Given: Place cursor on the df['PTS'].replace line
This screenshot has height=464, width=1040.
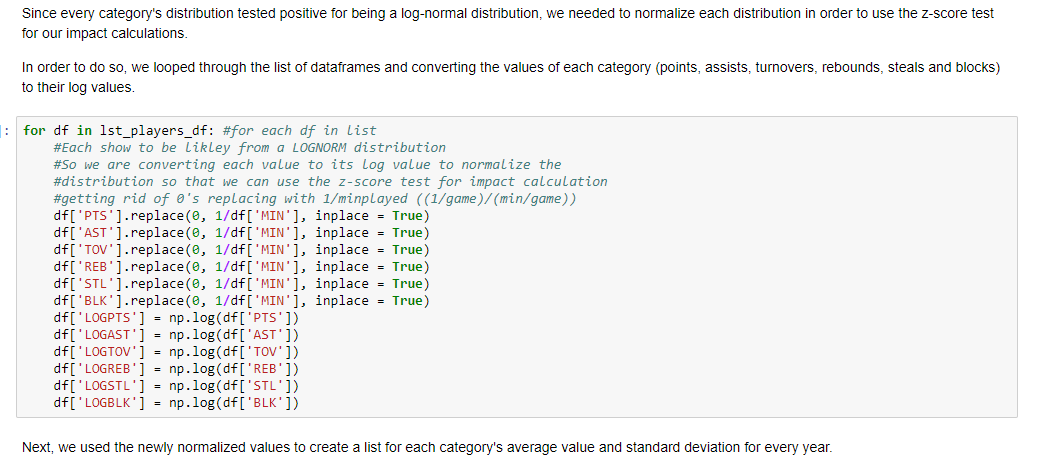Looking at the screenshot, I should click(x=242, y=215).
